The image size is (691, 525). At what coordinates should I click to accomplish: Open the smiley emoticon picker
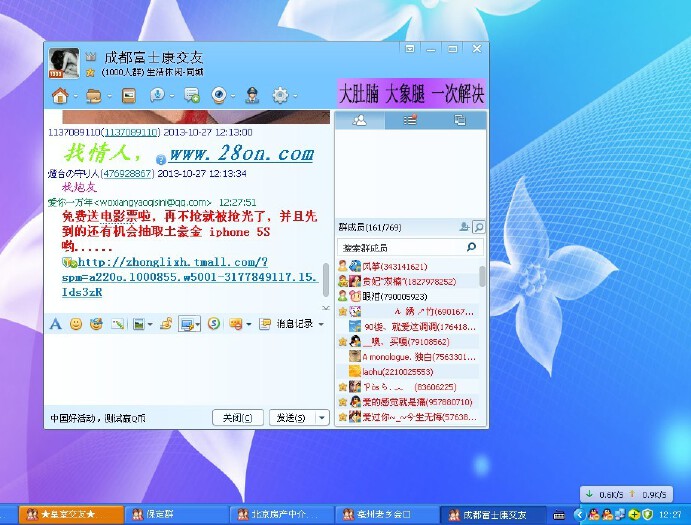pos(76,324)
